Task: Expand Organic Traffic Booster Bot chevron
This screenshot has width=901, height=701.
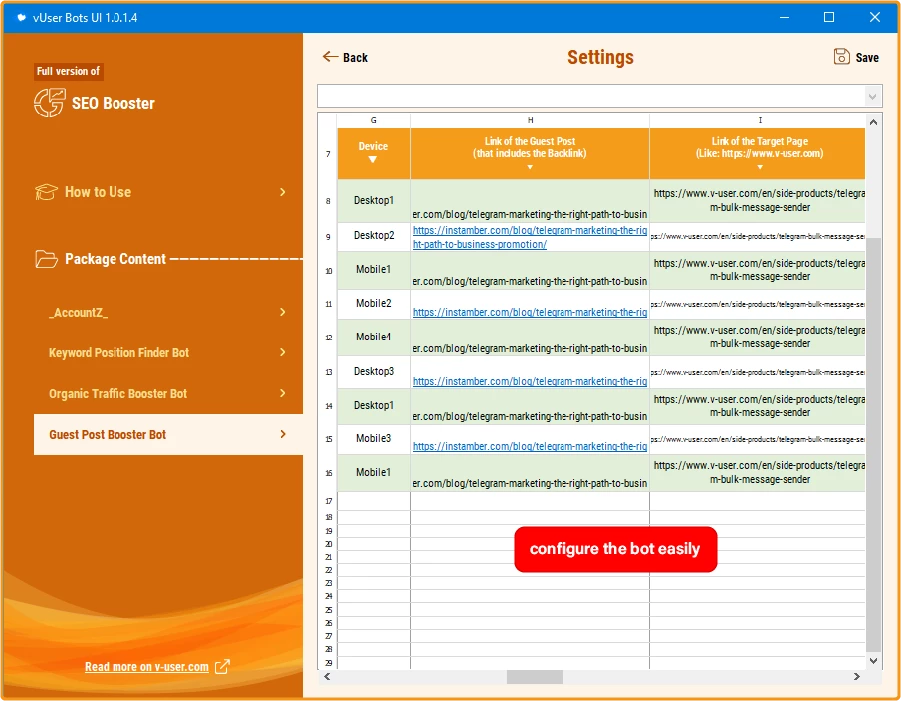Action: point(282,393)
